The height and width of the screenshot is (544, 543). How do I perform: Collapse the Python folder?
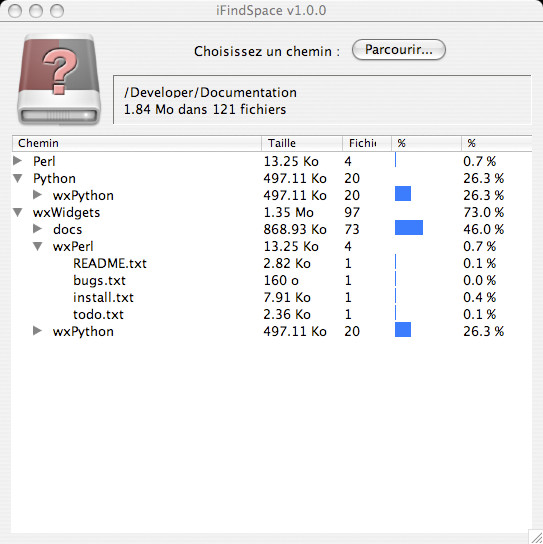click(17, 178)
